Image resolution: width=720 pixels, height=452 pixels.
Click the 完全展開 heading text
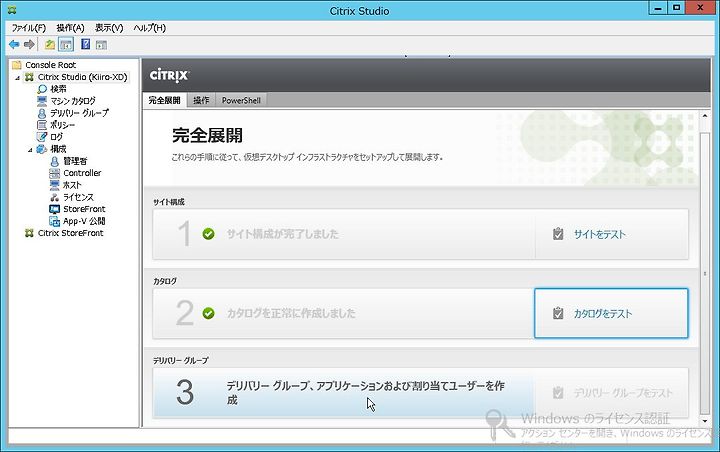click(x=207, y=136)
